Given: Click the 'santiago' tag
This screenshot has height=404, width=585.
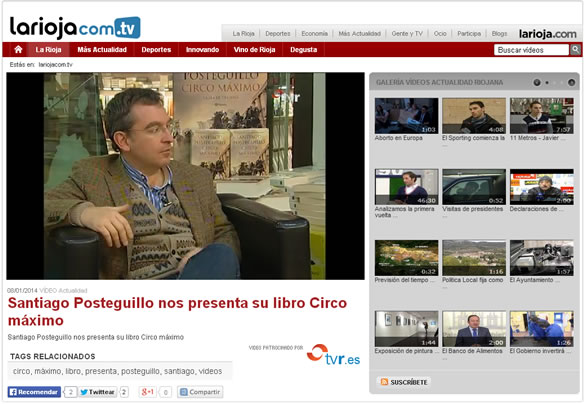Looking at the screenshot, I should click(x=179, y=372).
